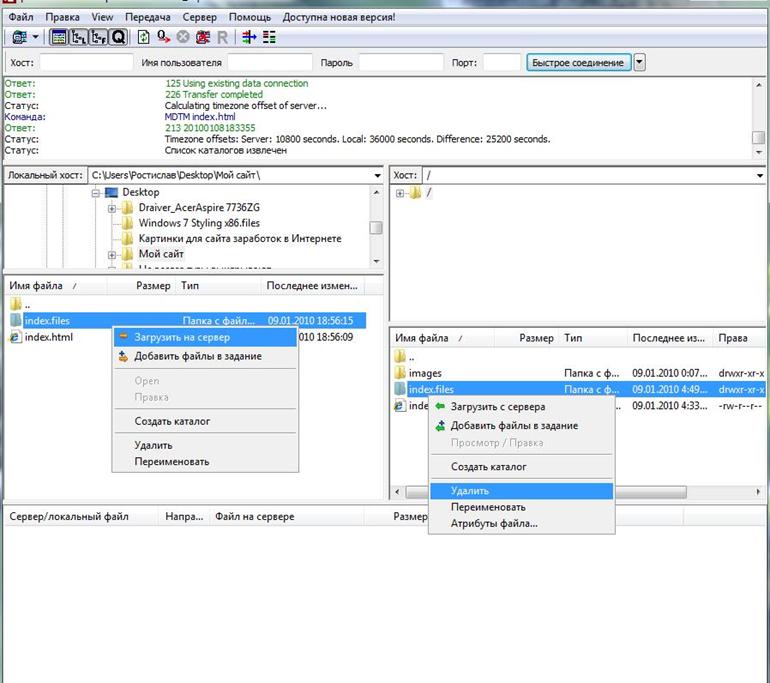Expand the Мой сайт folder node
Viewport: 770px width, 683px height.
pyautogui.click(x=111, y=255)
